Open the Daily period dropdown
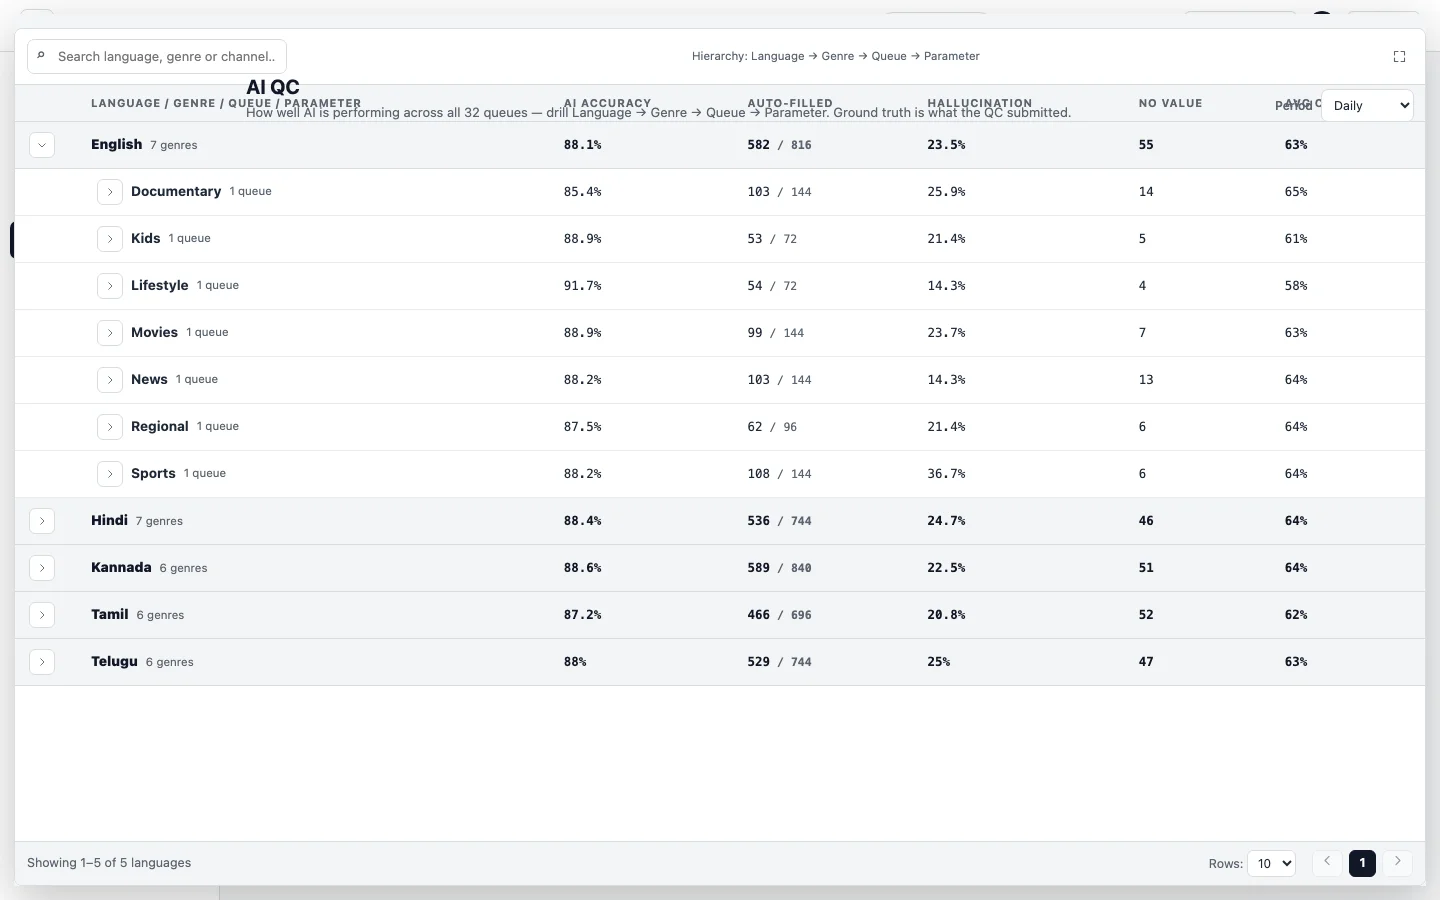The height and width of the screenshot is (900, 1440). 1367,105
